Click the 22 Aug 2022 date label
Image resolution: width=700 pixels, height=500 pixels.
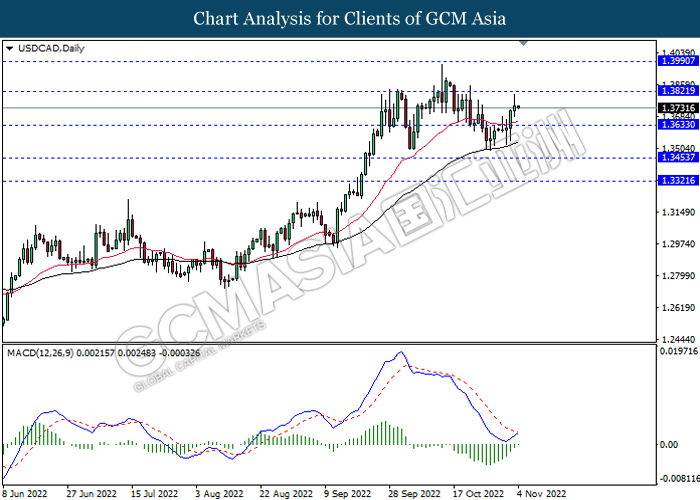click(x=286, y=494)
